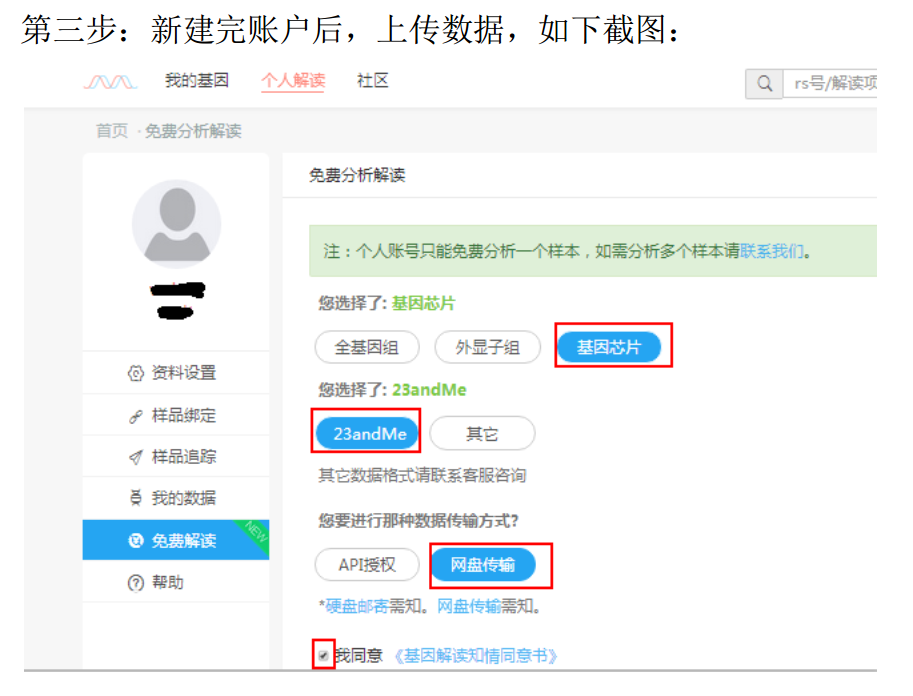This screenshot has width=913, height=696.
Task: Click the wave logo in the header
Action: point(110,82)
